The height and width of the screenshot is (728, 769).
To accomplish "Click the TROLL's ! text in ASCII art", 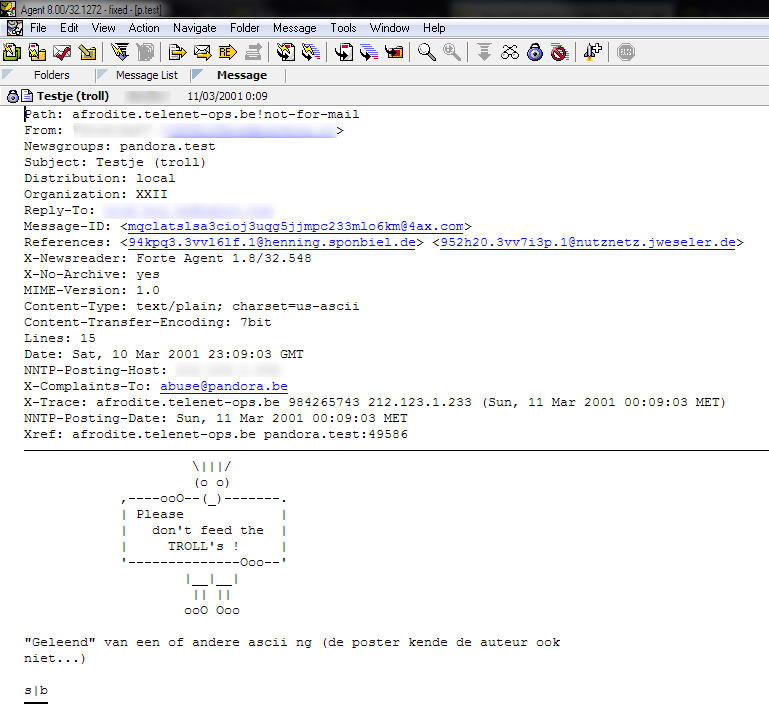I will [x=204, y=546].
